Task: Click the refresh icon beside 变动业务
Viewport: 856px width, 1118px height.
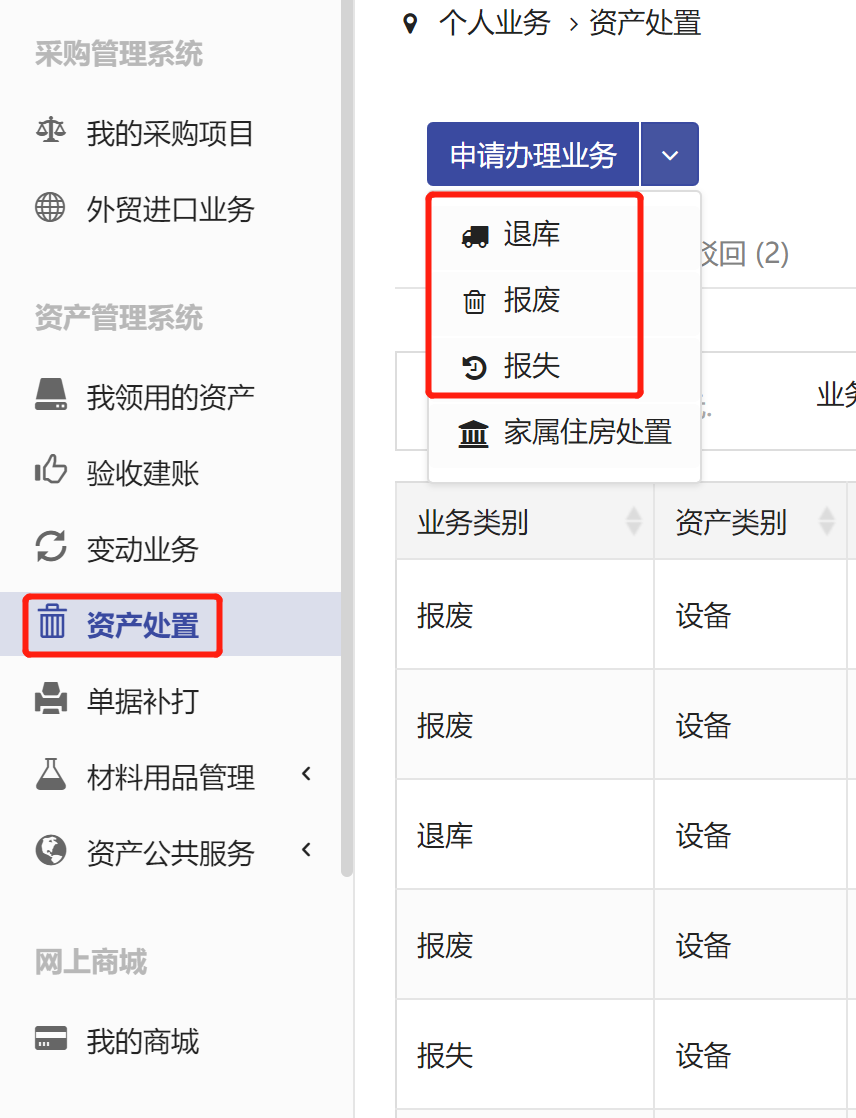Action: 50,548
